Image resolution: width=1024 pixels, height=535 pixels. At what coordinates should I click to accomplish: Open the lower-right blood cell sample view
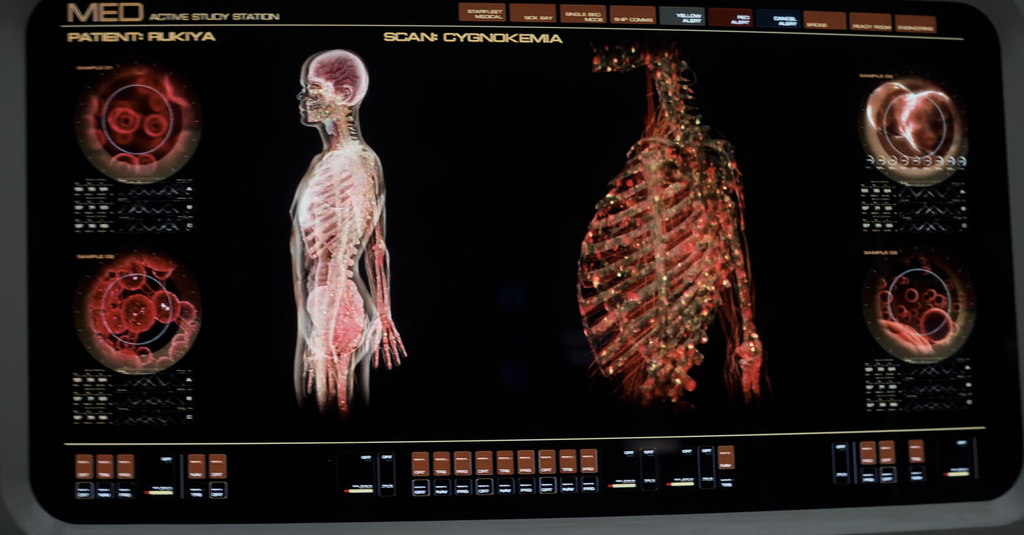click(x=918, y=306)
